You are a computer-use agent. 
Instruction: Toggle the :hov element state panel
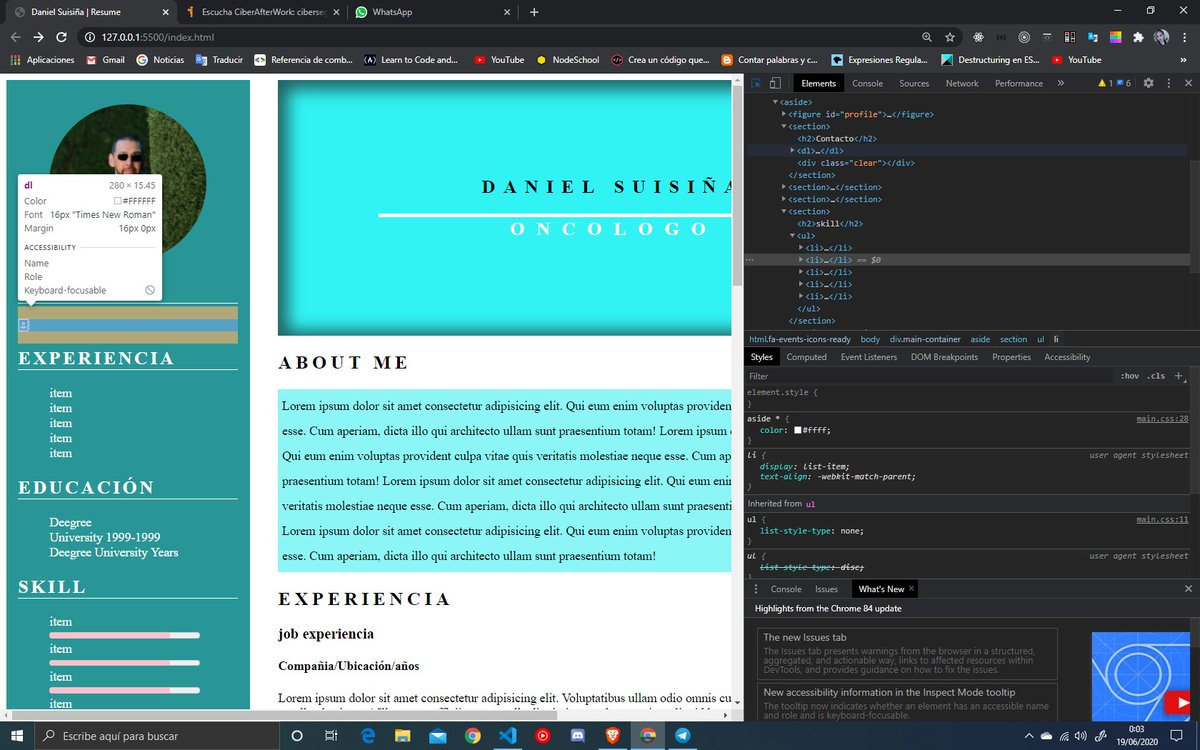click(x=1130, y=376)
